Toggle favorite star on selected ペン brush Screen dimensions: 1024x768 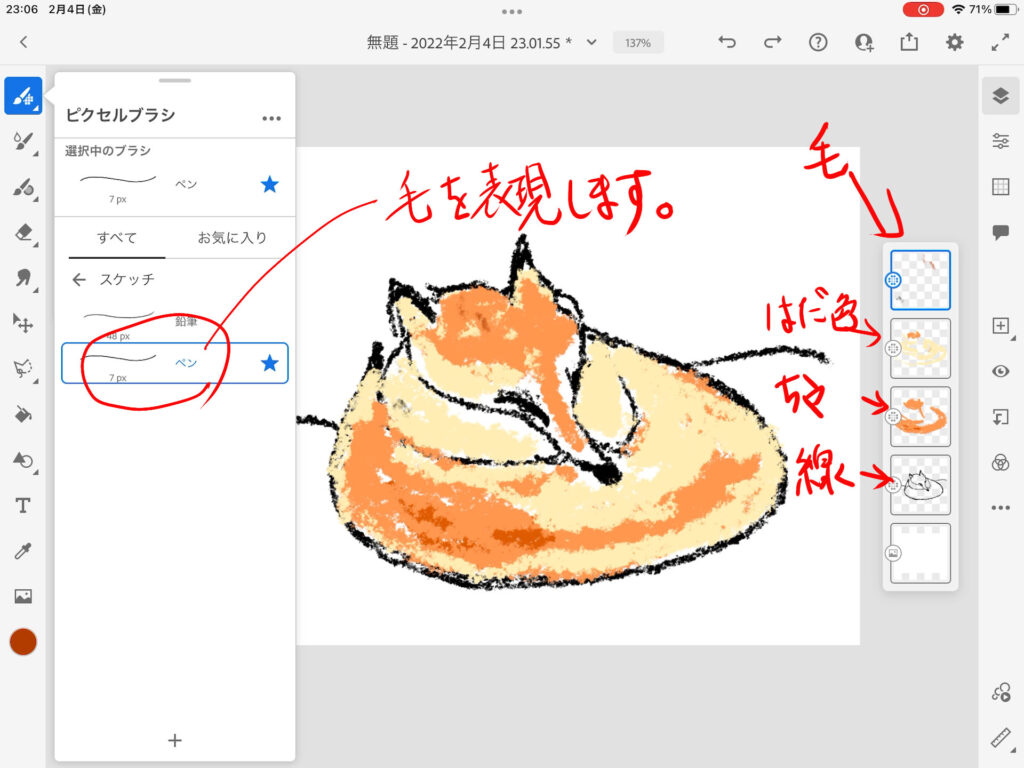(x=269, y=363)
